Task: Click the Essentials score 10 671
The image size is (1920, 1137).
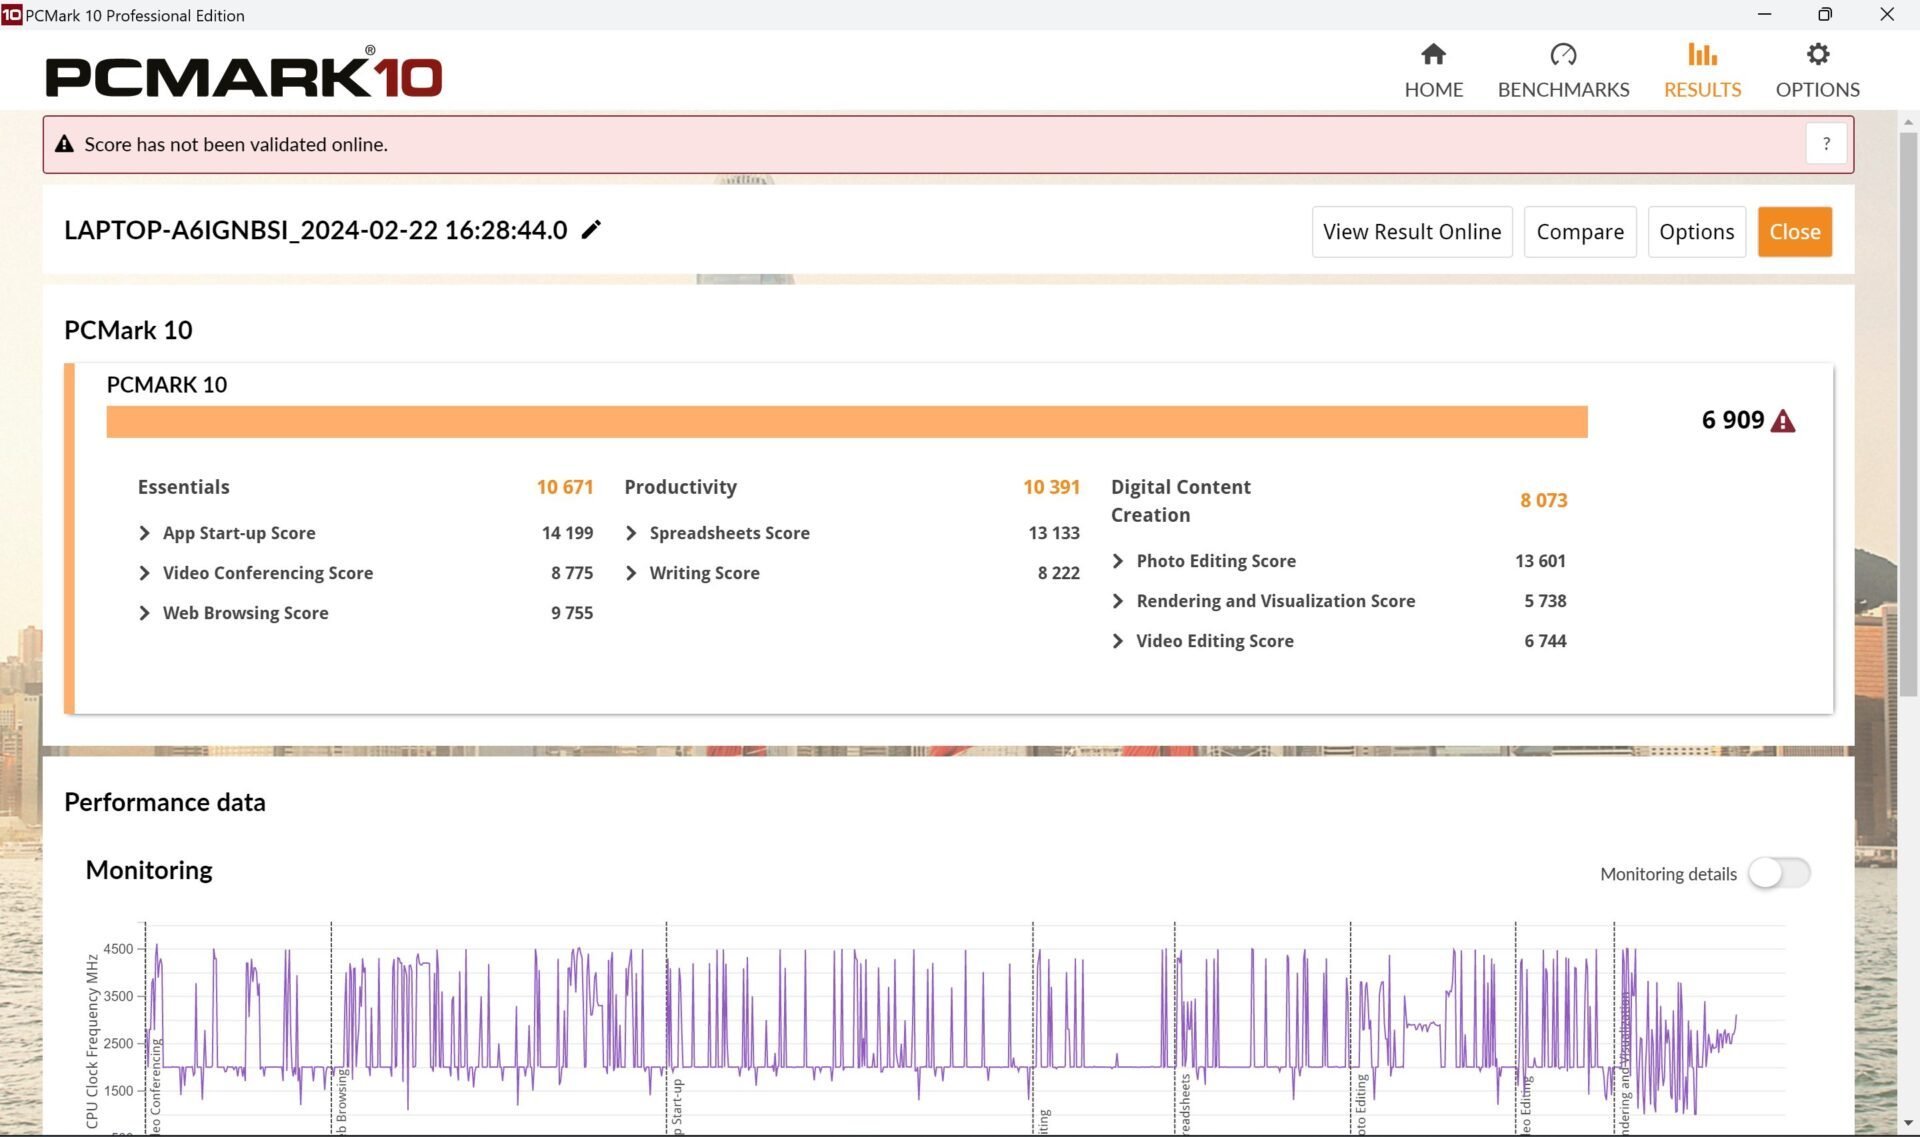Action: 564,487
